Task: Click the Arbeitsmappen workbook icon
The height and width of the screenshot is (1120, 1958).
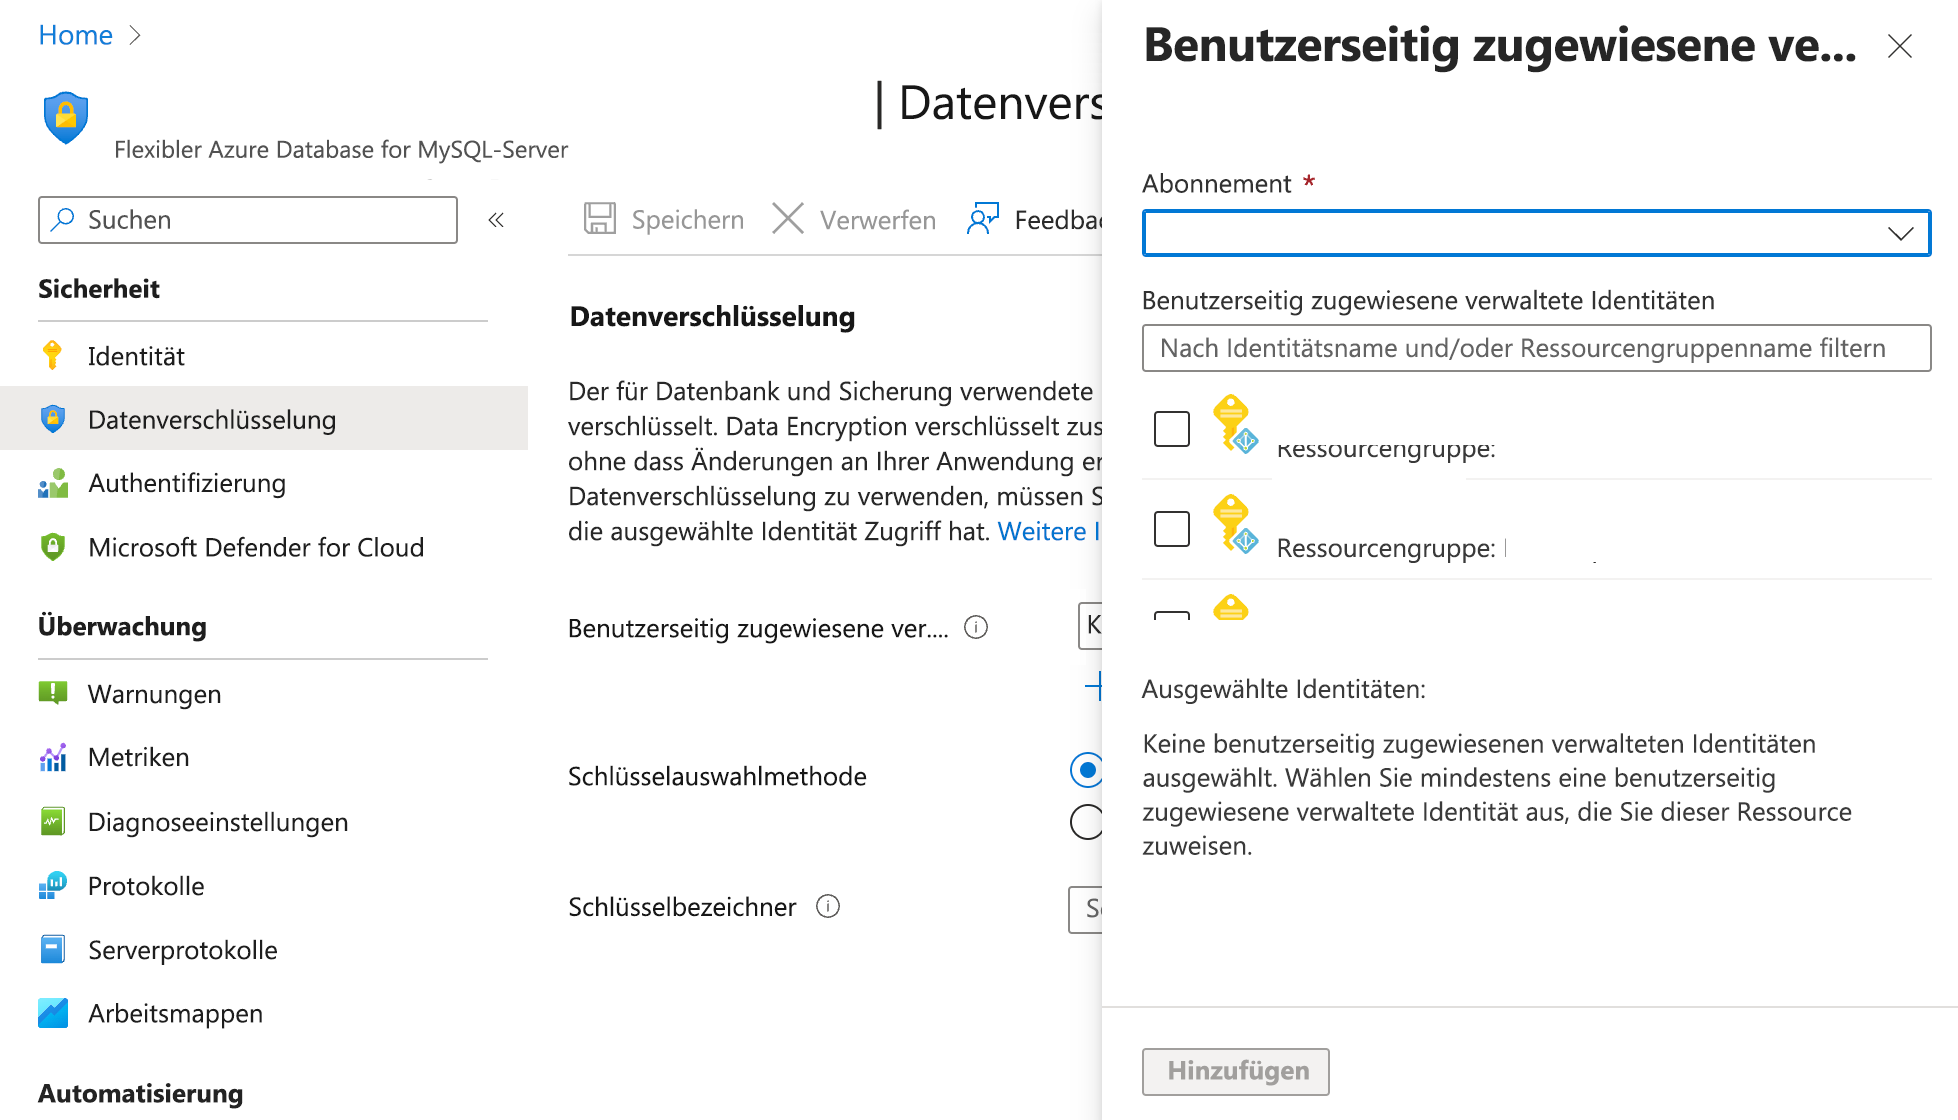Action: 52,1013
